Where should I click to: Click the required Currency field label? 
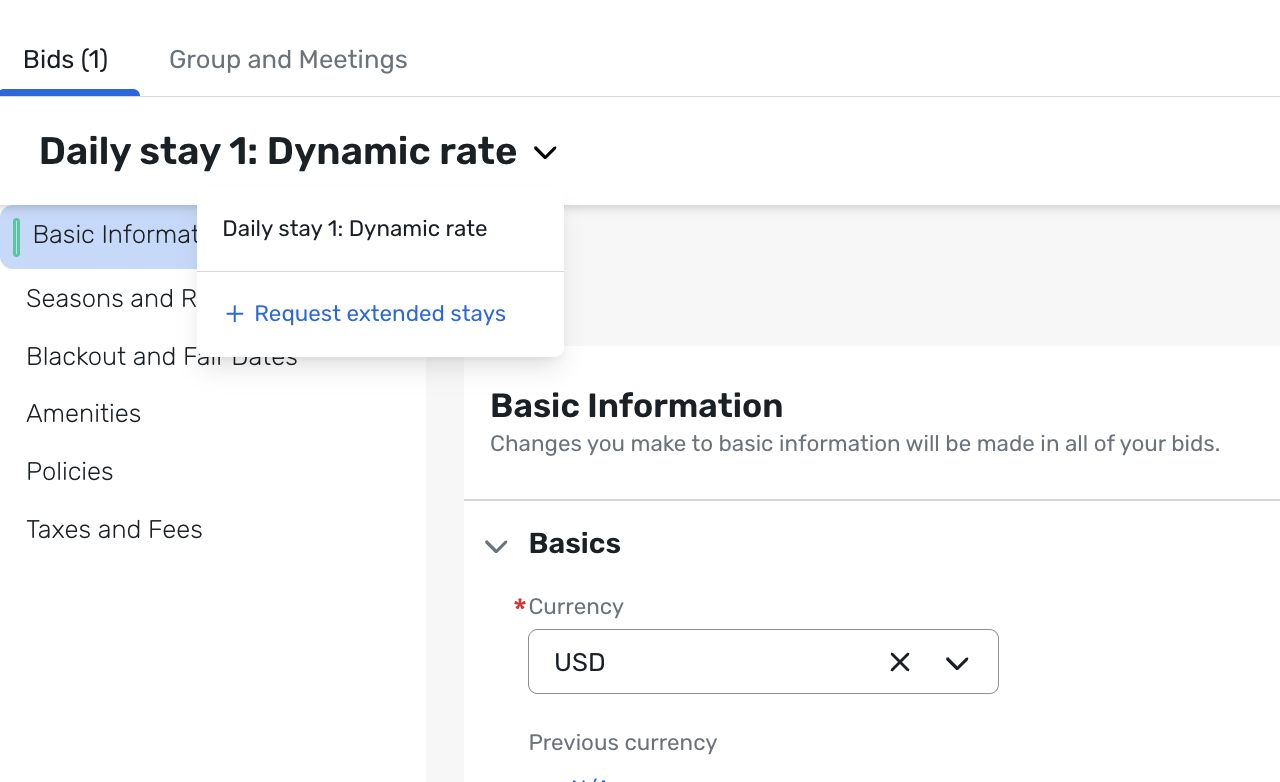click(x=575, y=607)
